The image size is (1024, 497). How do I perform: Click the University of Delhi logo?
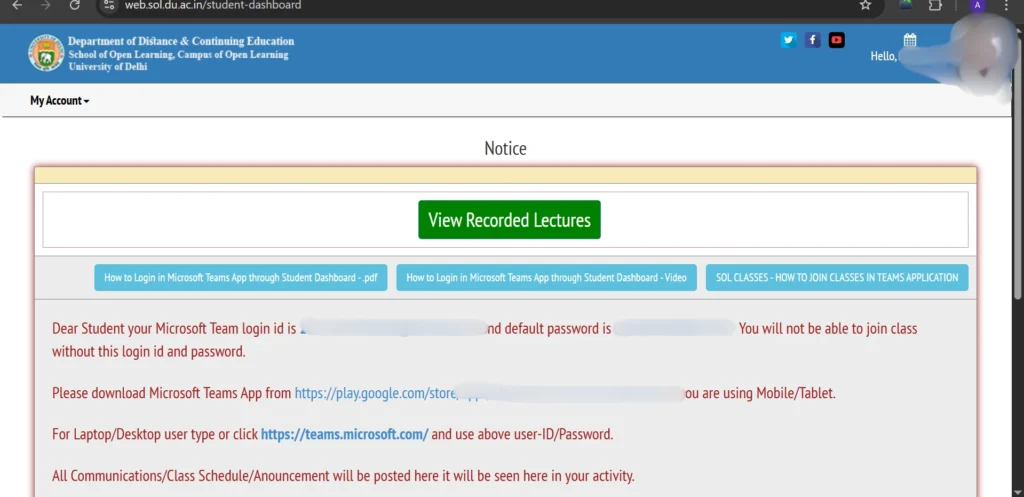[46, 53]
